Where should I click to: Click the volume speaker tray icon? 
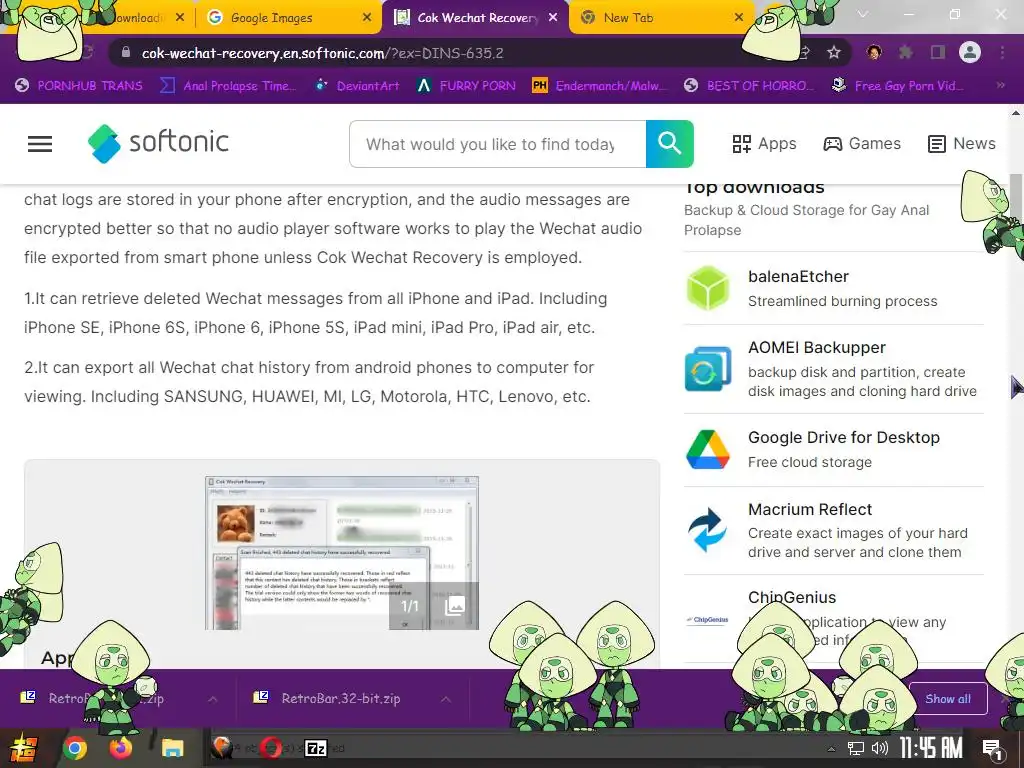tap(880, 748)
